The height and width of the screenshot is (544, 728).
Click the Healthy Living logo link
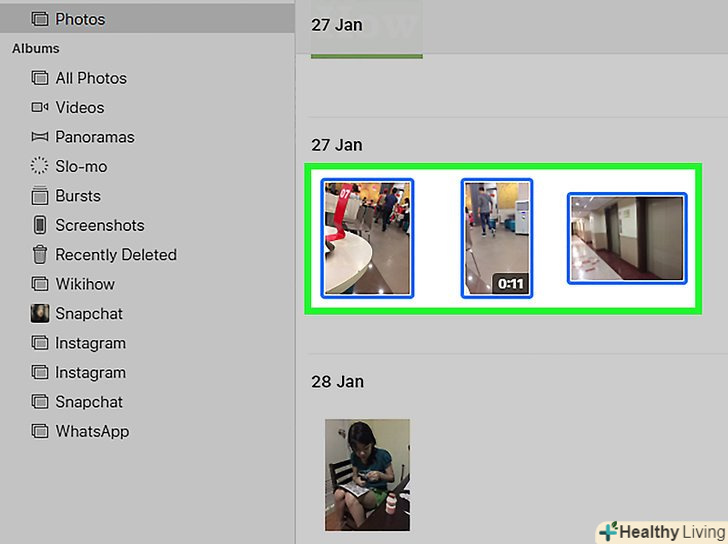pos(663,532)
